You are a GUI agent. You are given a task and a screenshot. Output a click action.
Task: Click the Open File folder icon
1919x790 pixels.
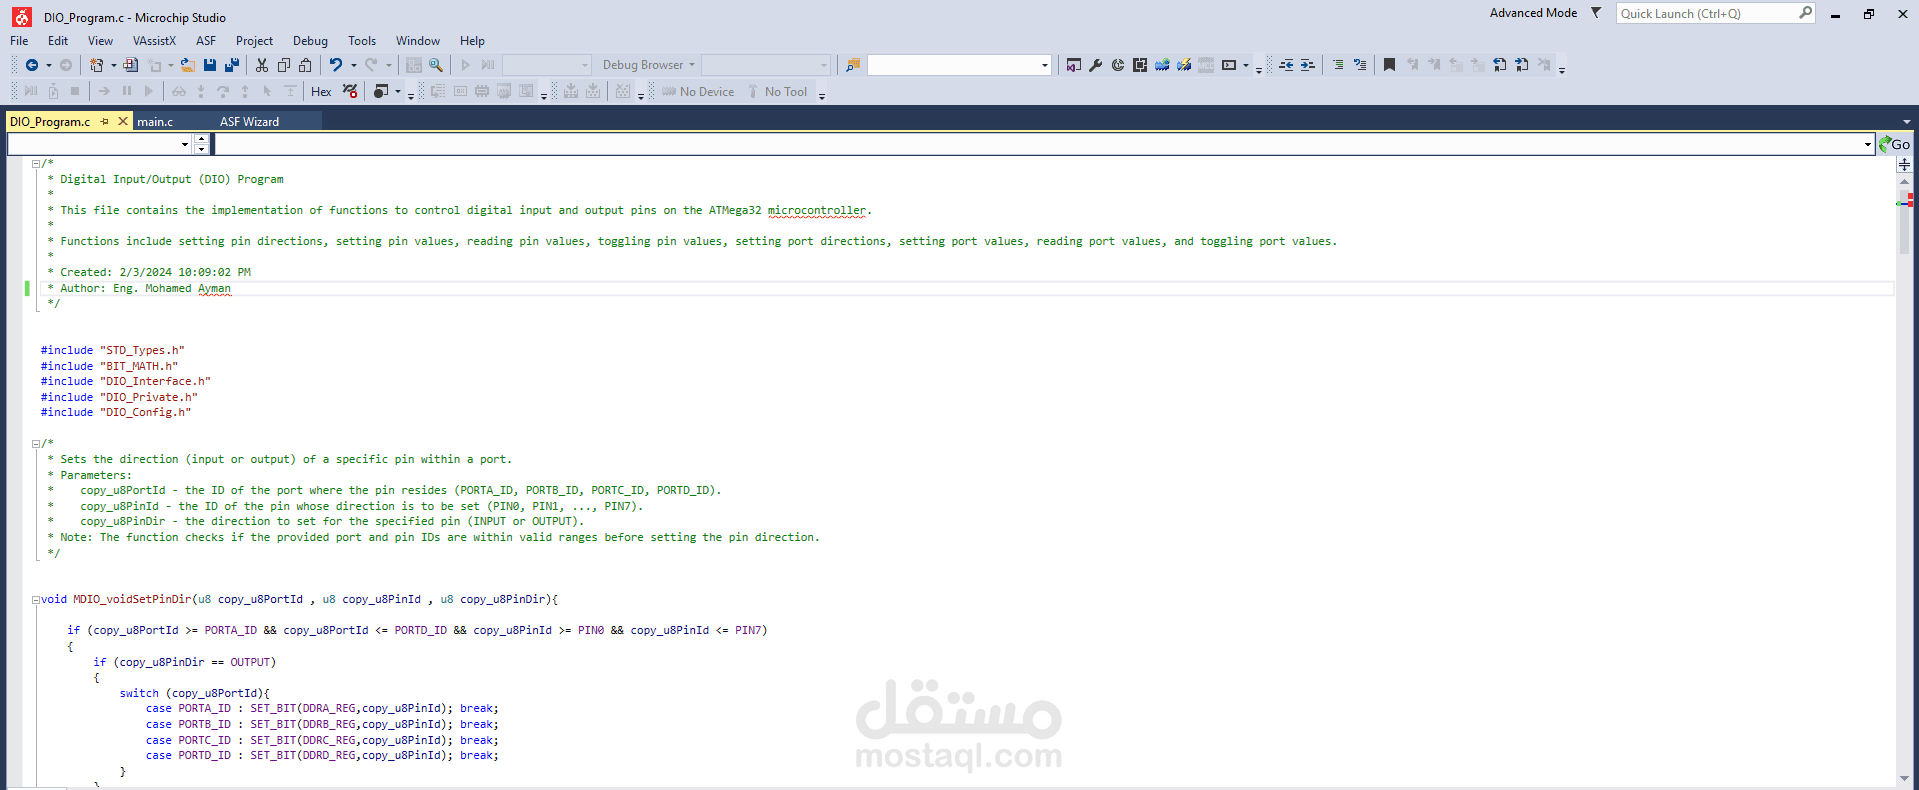point(187,65)
